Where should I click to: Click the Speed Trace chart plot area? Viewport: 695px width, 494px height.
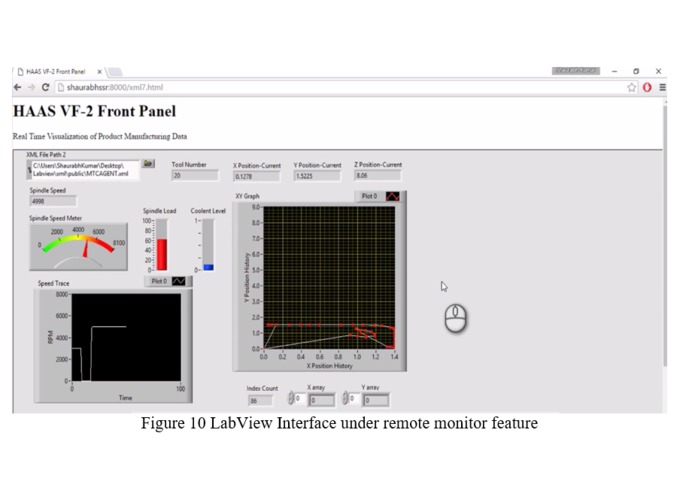click(126, 337)
